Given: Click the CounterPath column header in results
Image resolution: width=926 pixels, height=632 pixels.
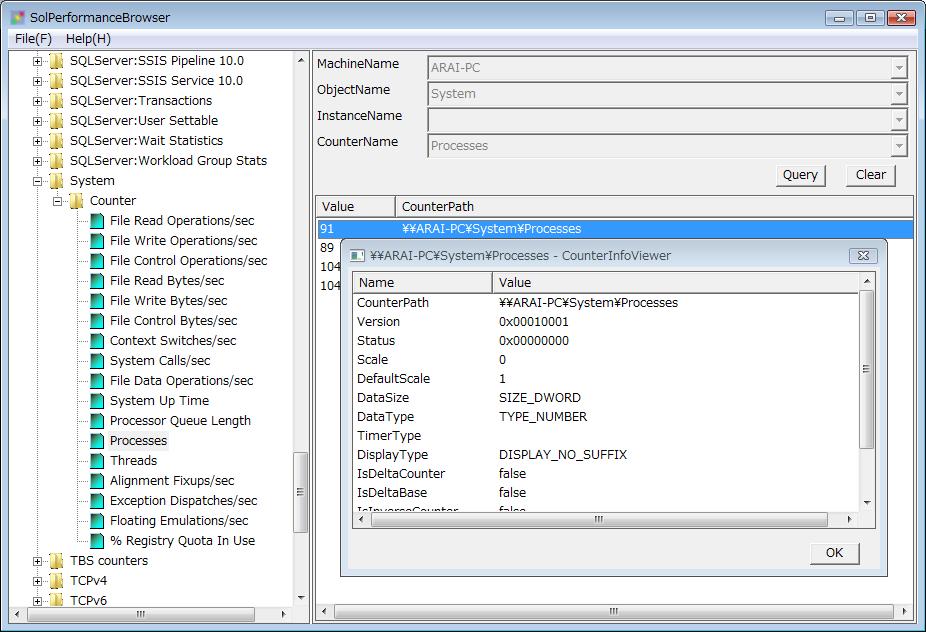Looking at the screenshot, I should tap(654, 207).
